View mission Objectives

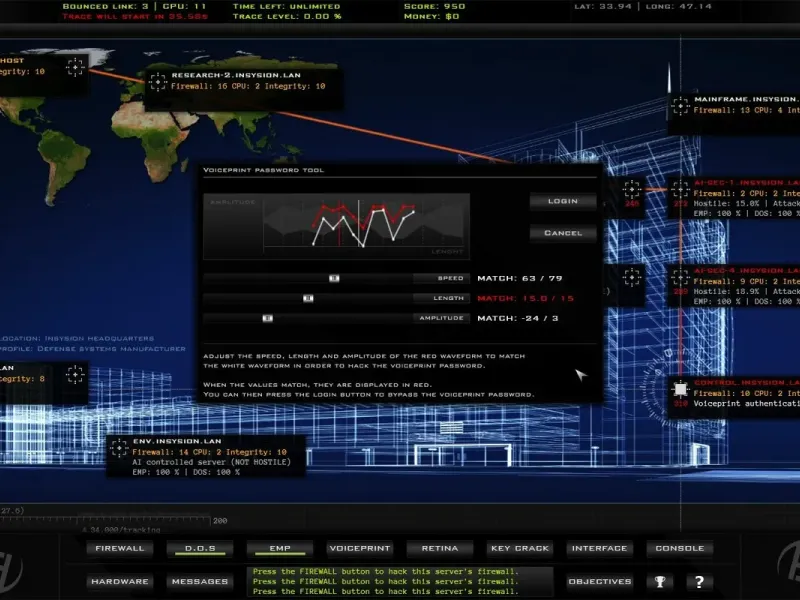tap(599, 582)
